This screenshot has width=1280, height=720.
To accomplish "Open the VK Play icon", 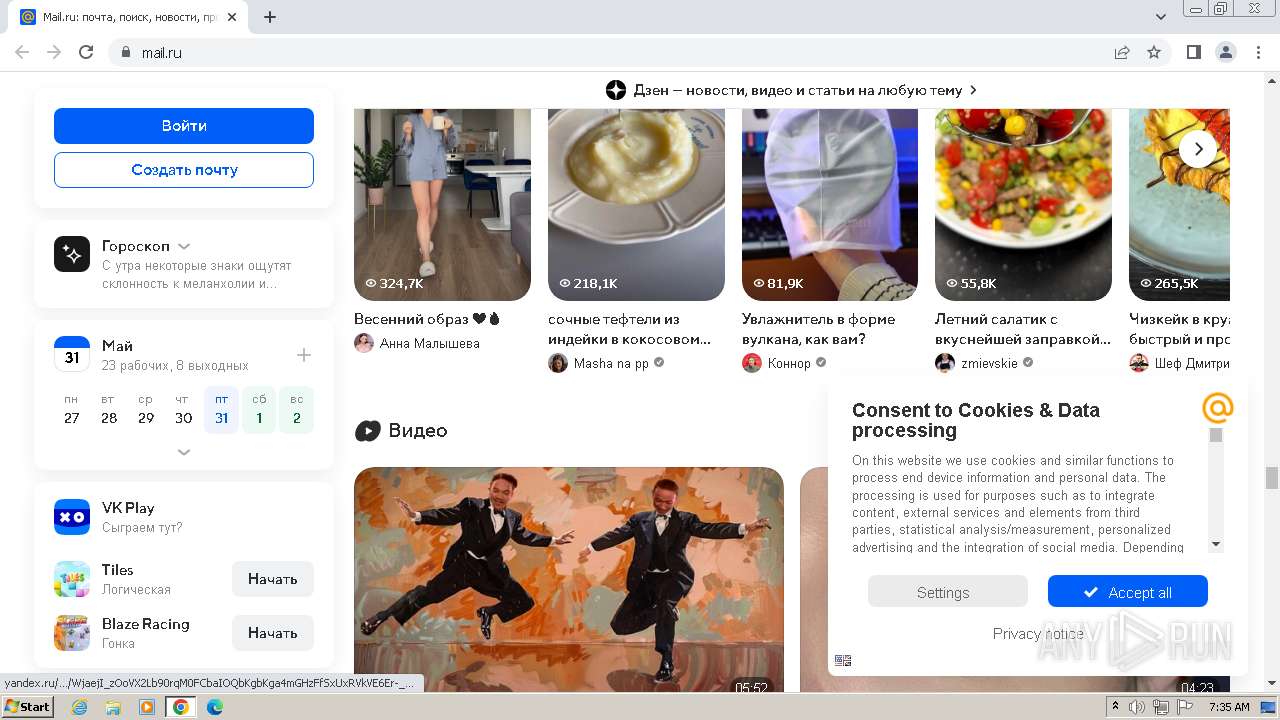I will [72, 517].
